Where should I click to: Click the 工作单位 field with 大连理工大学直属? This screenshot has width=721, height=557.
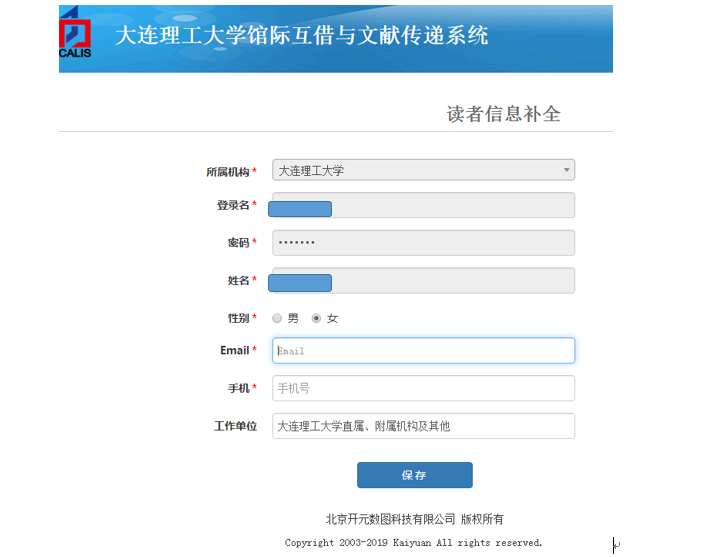pyautogui.click(x=423, y=426)
